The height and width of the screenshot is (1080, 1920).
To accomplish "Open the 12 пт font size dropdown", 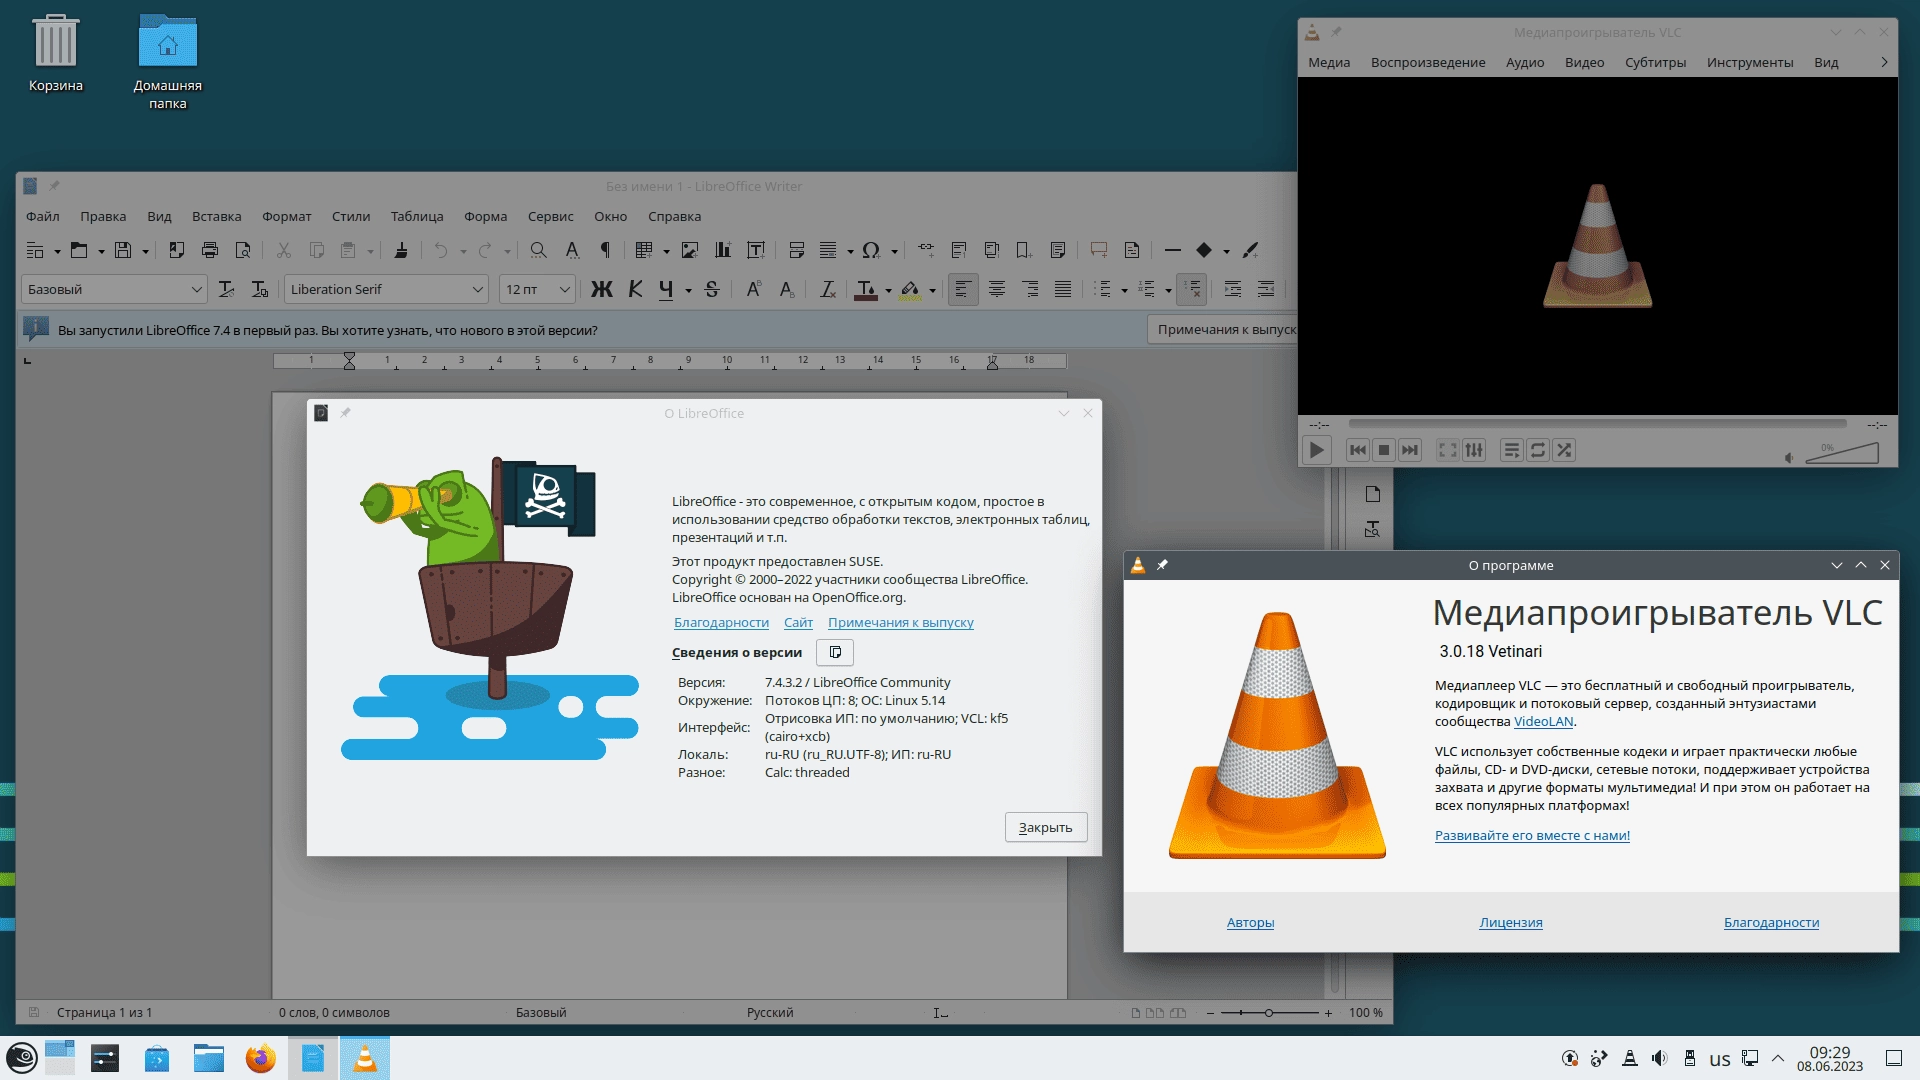I will [x=564, y=289].
